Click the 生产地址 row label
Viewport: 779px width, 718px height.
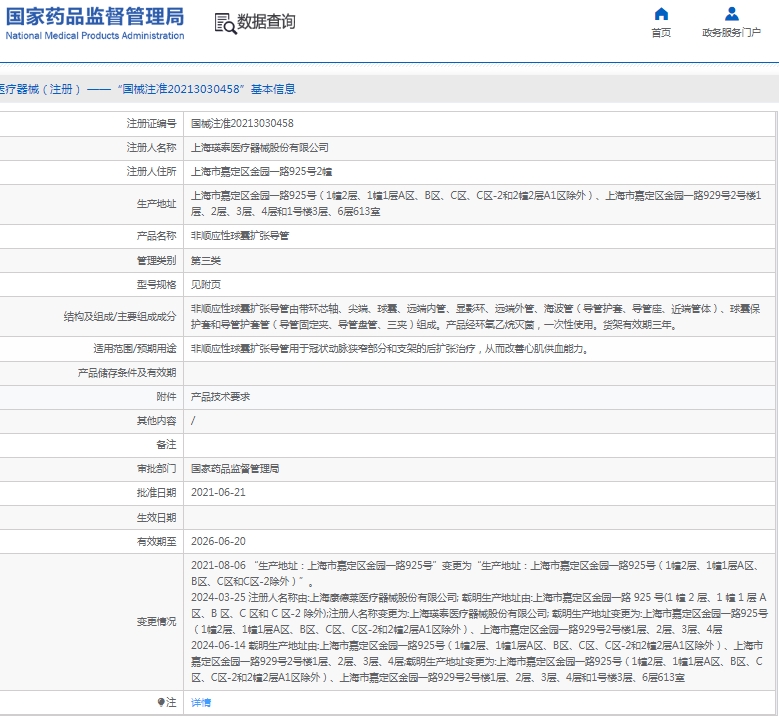click(156, 204)
